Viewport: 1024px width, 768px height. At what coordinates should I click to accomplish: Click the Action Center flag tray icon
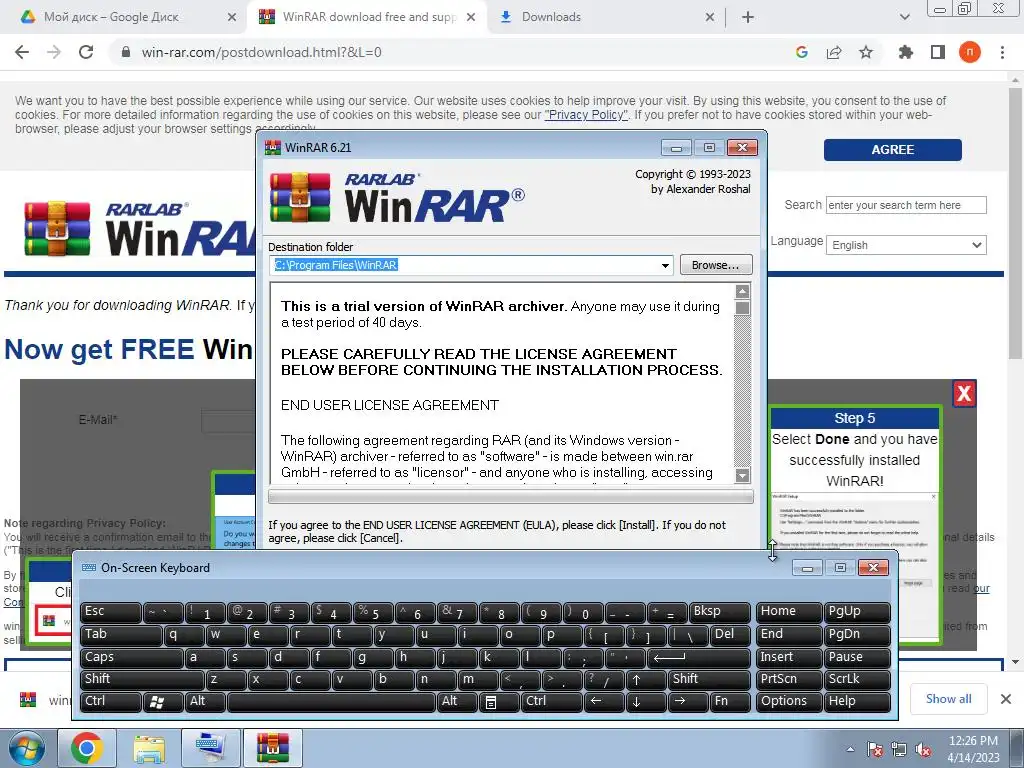875,750
